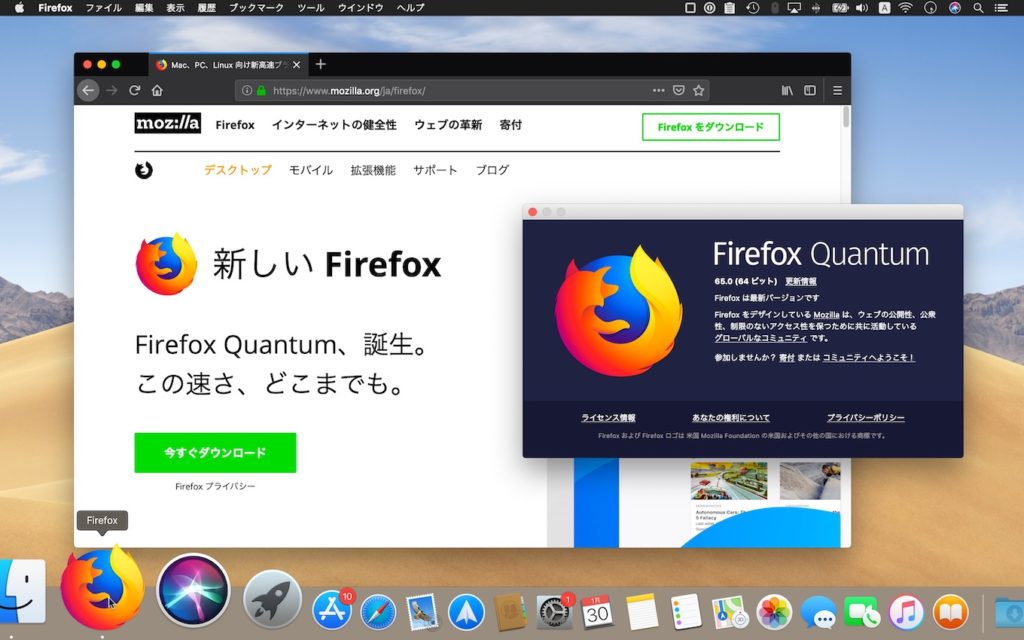Open a new tab with the plus button
The width and height of the screenshot is (1024, 640).
click(320, 64)
